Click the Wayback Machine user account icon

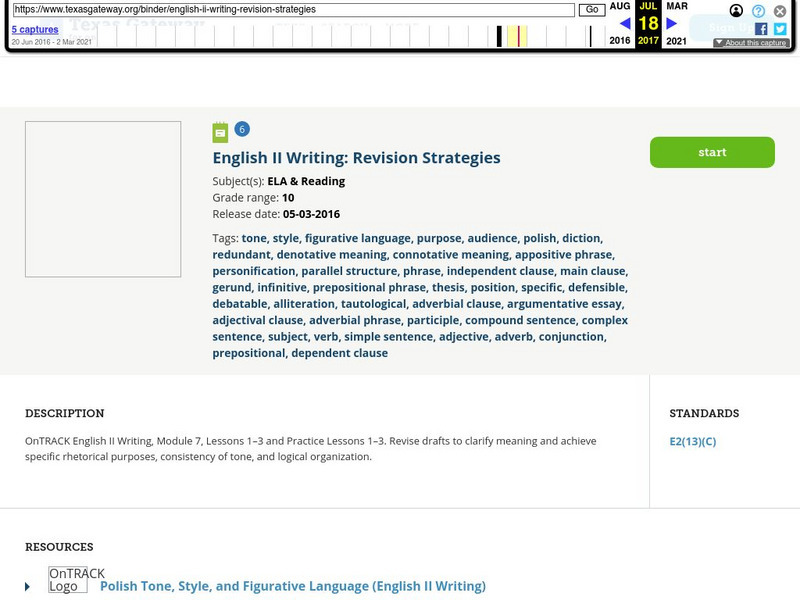coord(737,11)
